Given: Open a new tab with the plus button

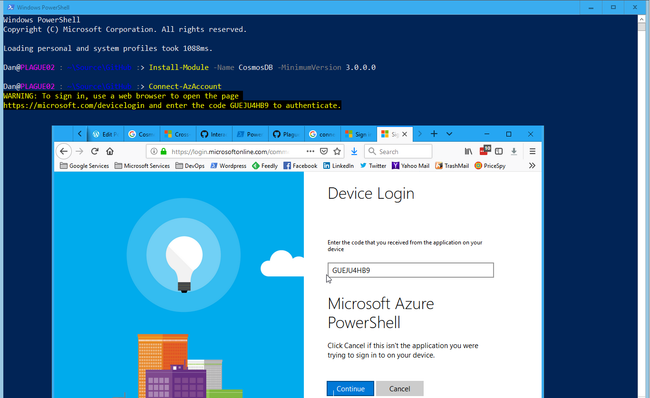Looking at the screenshot, I should coord(434,133).
